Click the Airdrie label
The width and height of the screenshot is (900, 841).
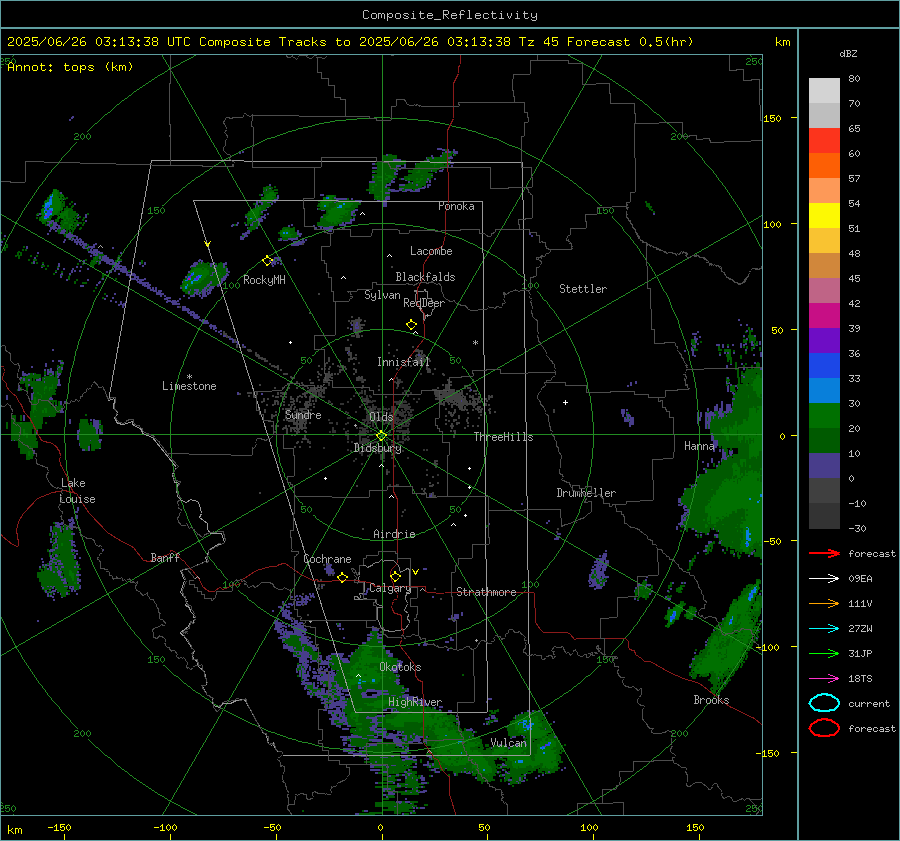[394, 534]
